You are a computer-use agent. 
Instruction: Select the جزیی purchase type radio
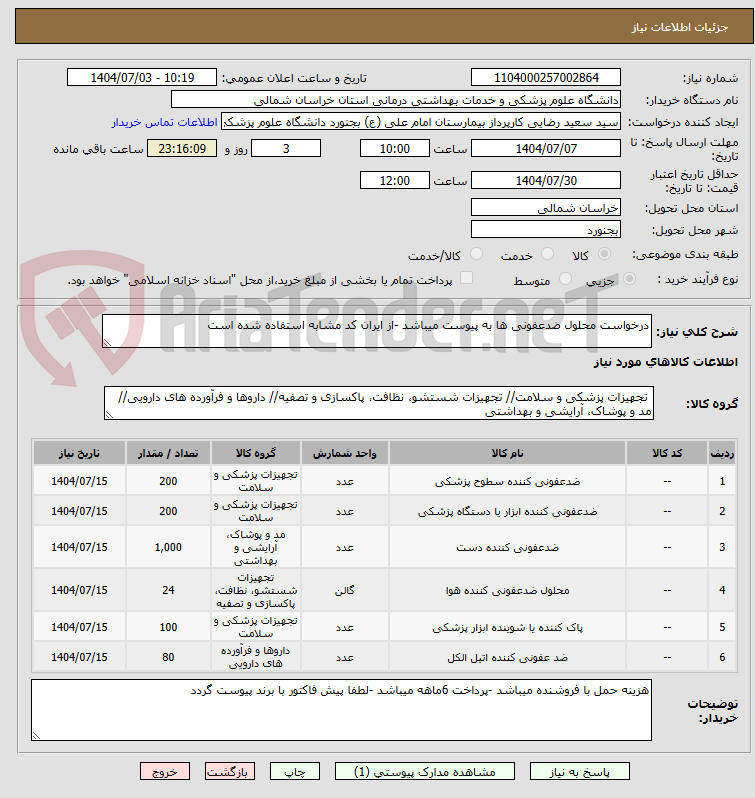pyautogui.click(x=629, y=278)
